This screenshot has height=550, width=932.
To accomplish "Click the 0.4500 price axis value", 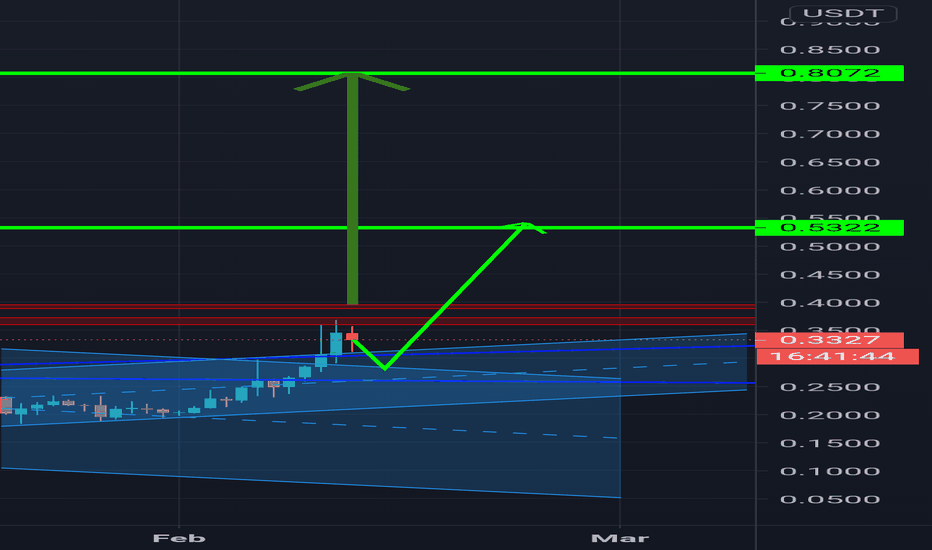I will click(x=830, y=275).
